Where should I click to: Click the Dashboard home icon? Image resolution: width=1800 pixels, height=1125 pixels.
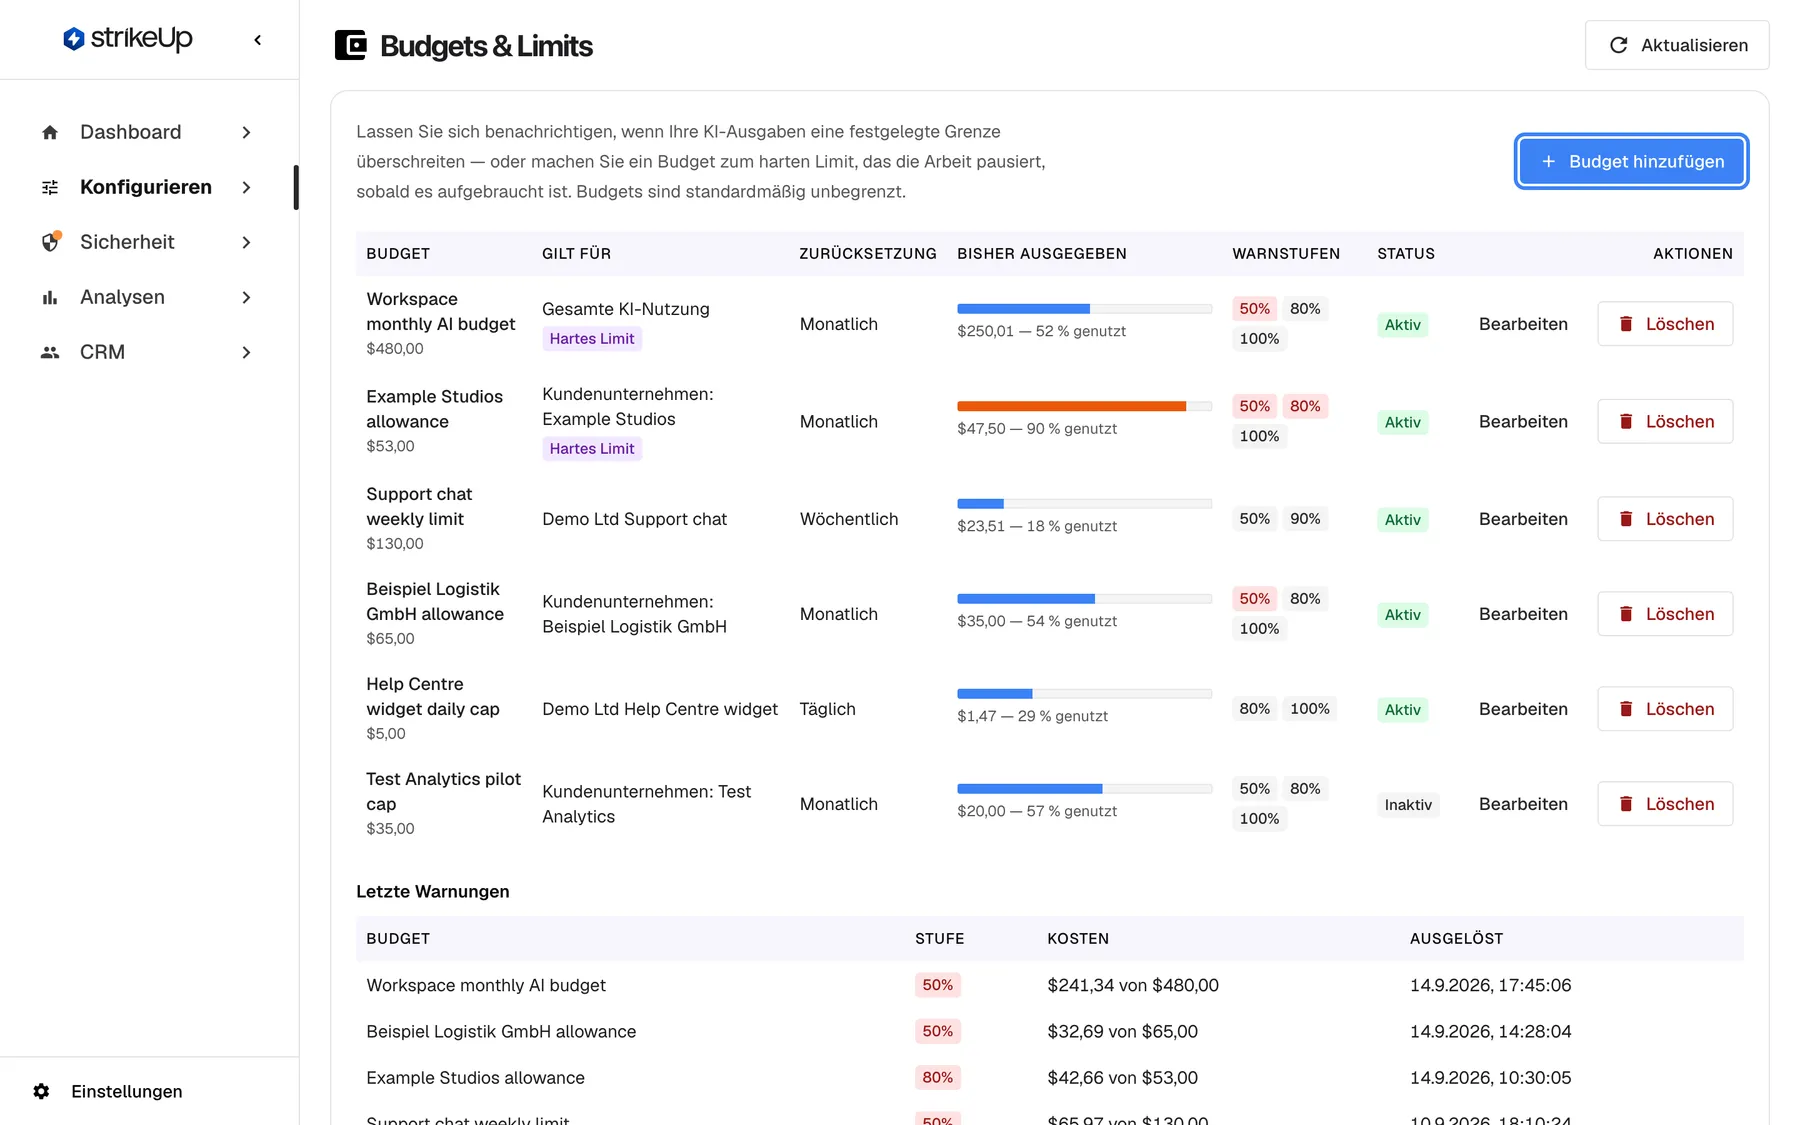(x=50, y=132)
